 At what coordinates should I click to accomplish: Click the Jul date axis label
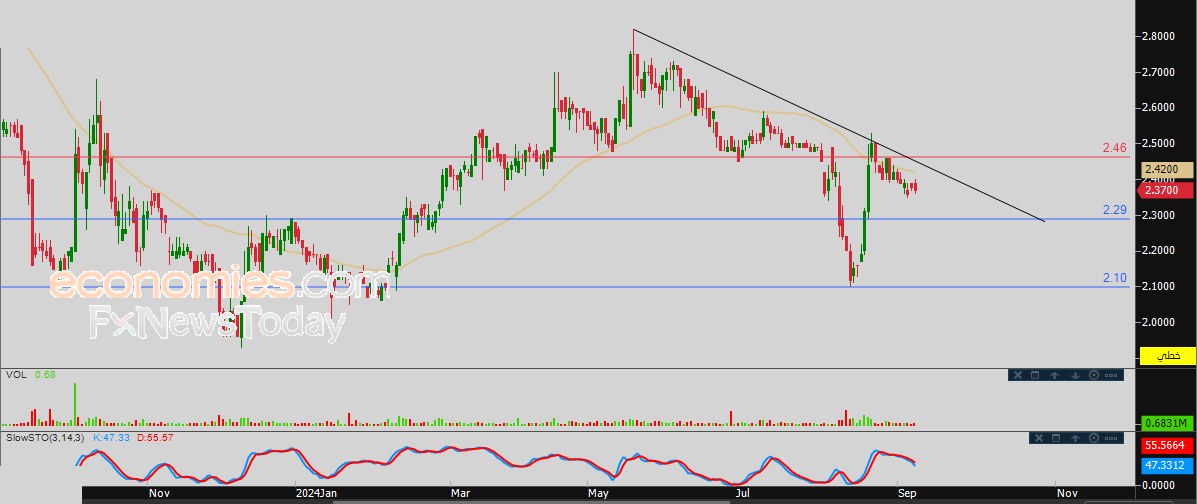745,493
